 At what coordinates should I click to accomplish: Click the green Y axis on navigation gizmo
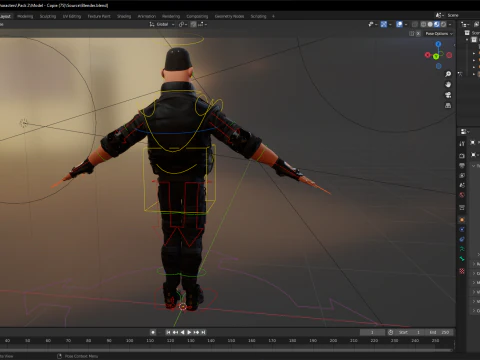pyautogui.click(x=436, y=57)
